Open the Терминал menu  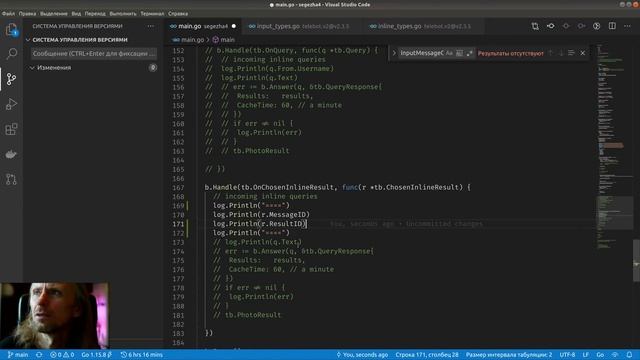coord(152,13)
